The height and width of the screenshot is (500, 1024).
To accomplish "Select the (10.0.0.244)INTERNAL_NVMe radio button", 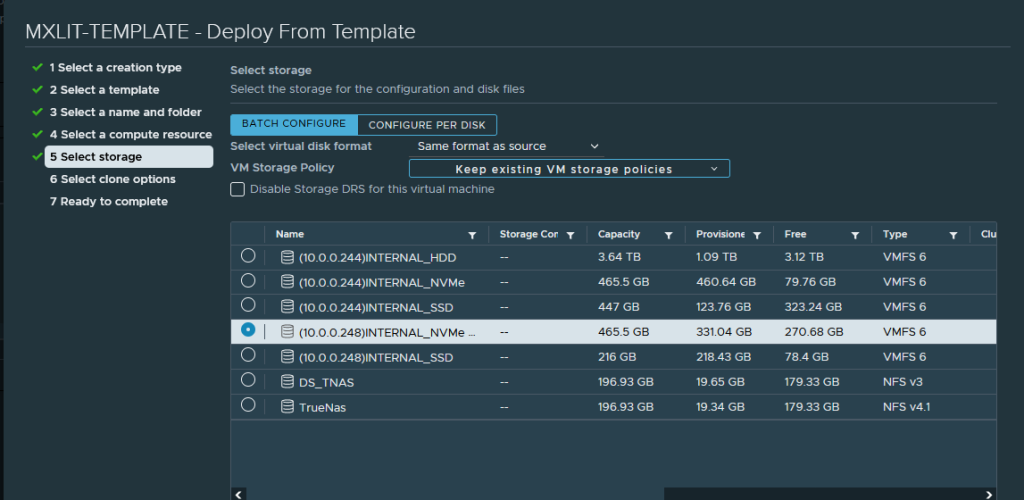I will point(248,281).
